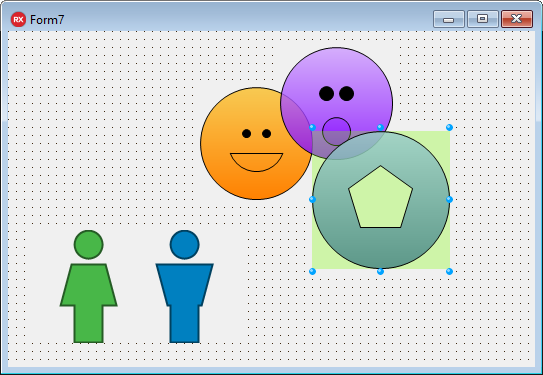Click the top-center selection handle
This screenshot has width=543, height=375.
click(x=380, y=127)
